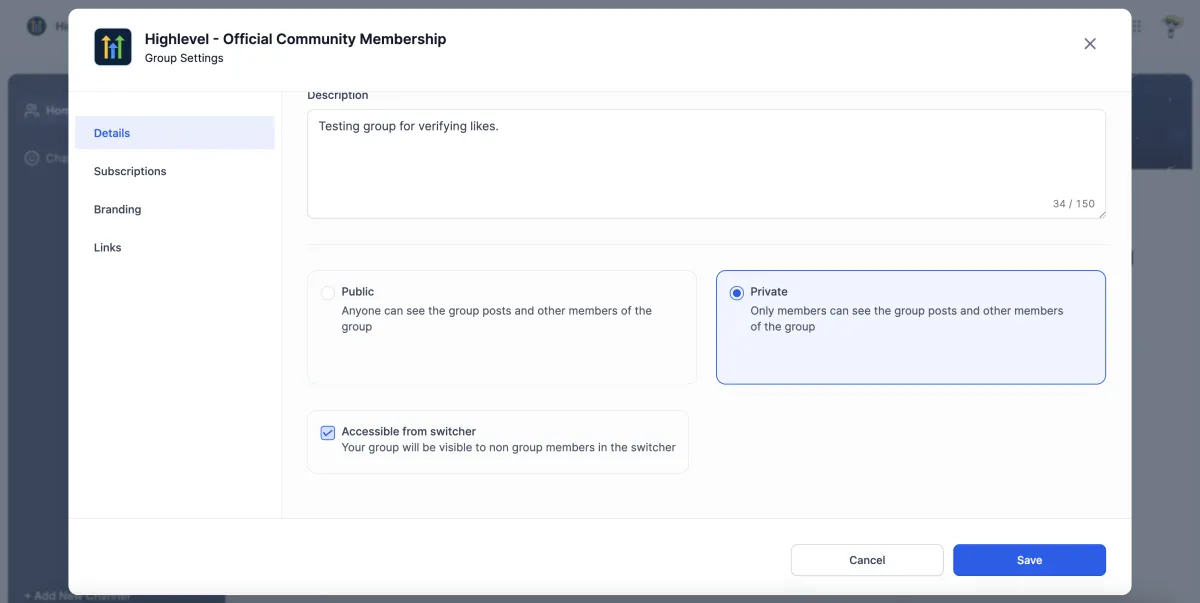Image resolution: width=1200 pixels, height=603 pixels.
Task: Open the user avatar in top right
Action: (x=1172, y=26)
